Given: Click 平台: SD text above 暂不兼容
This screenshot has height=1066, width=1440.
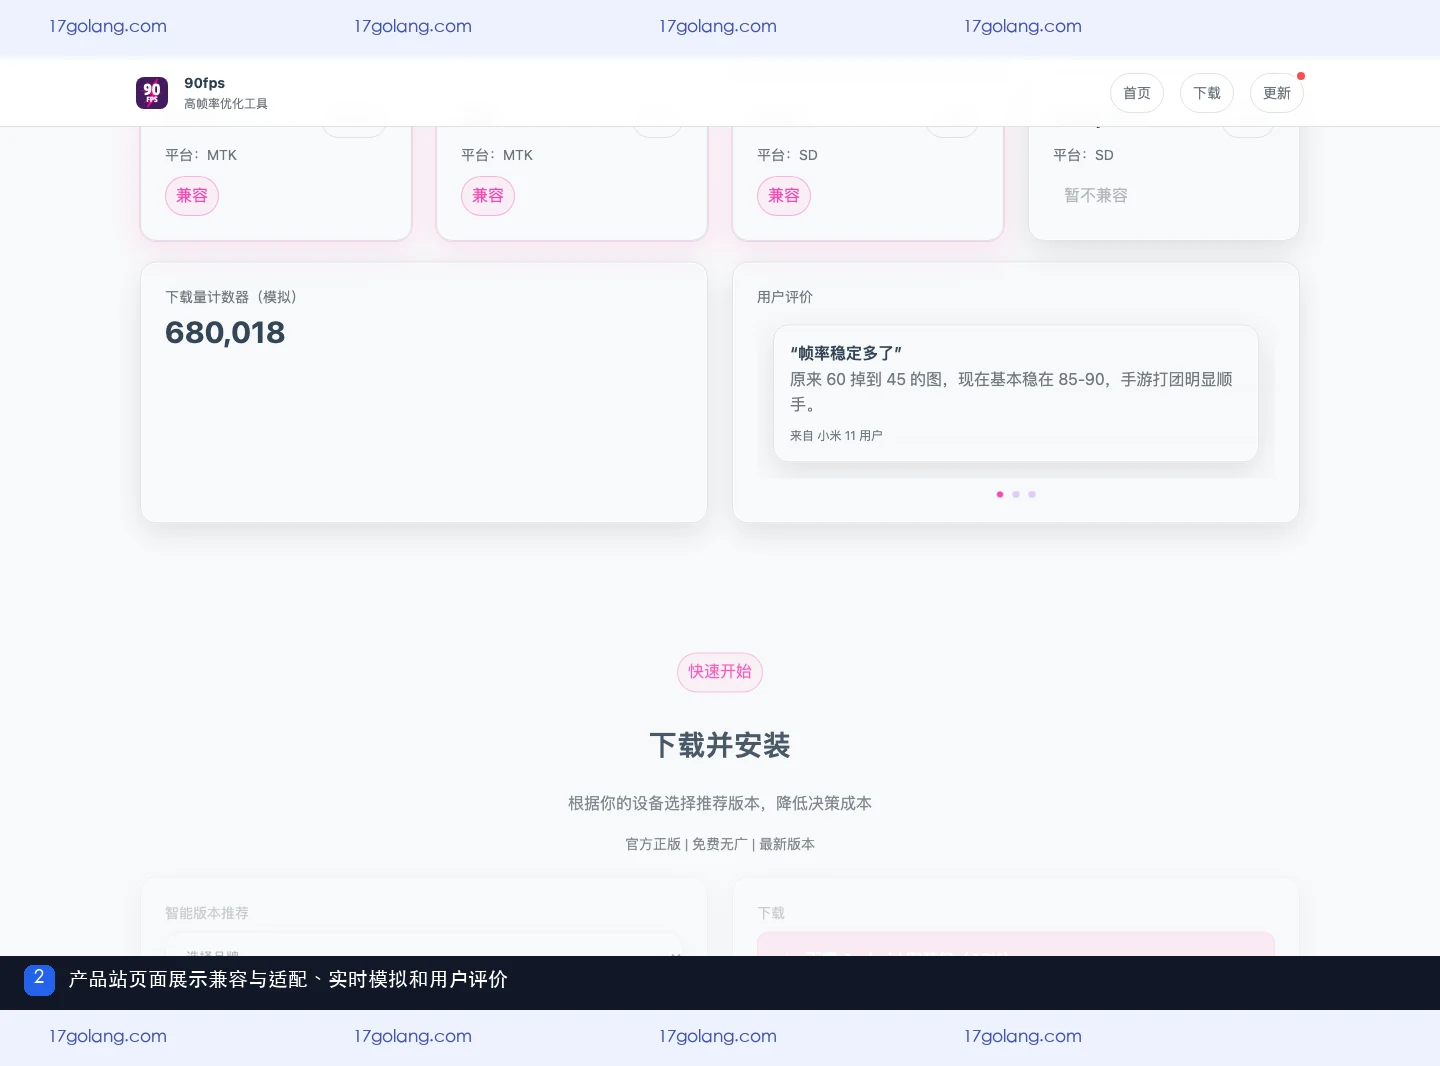Looking at the screenshot, I should pos(1083,155).
